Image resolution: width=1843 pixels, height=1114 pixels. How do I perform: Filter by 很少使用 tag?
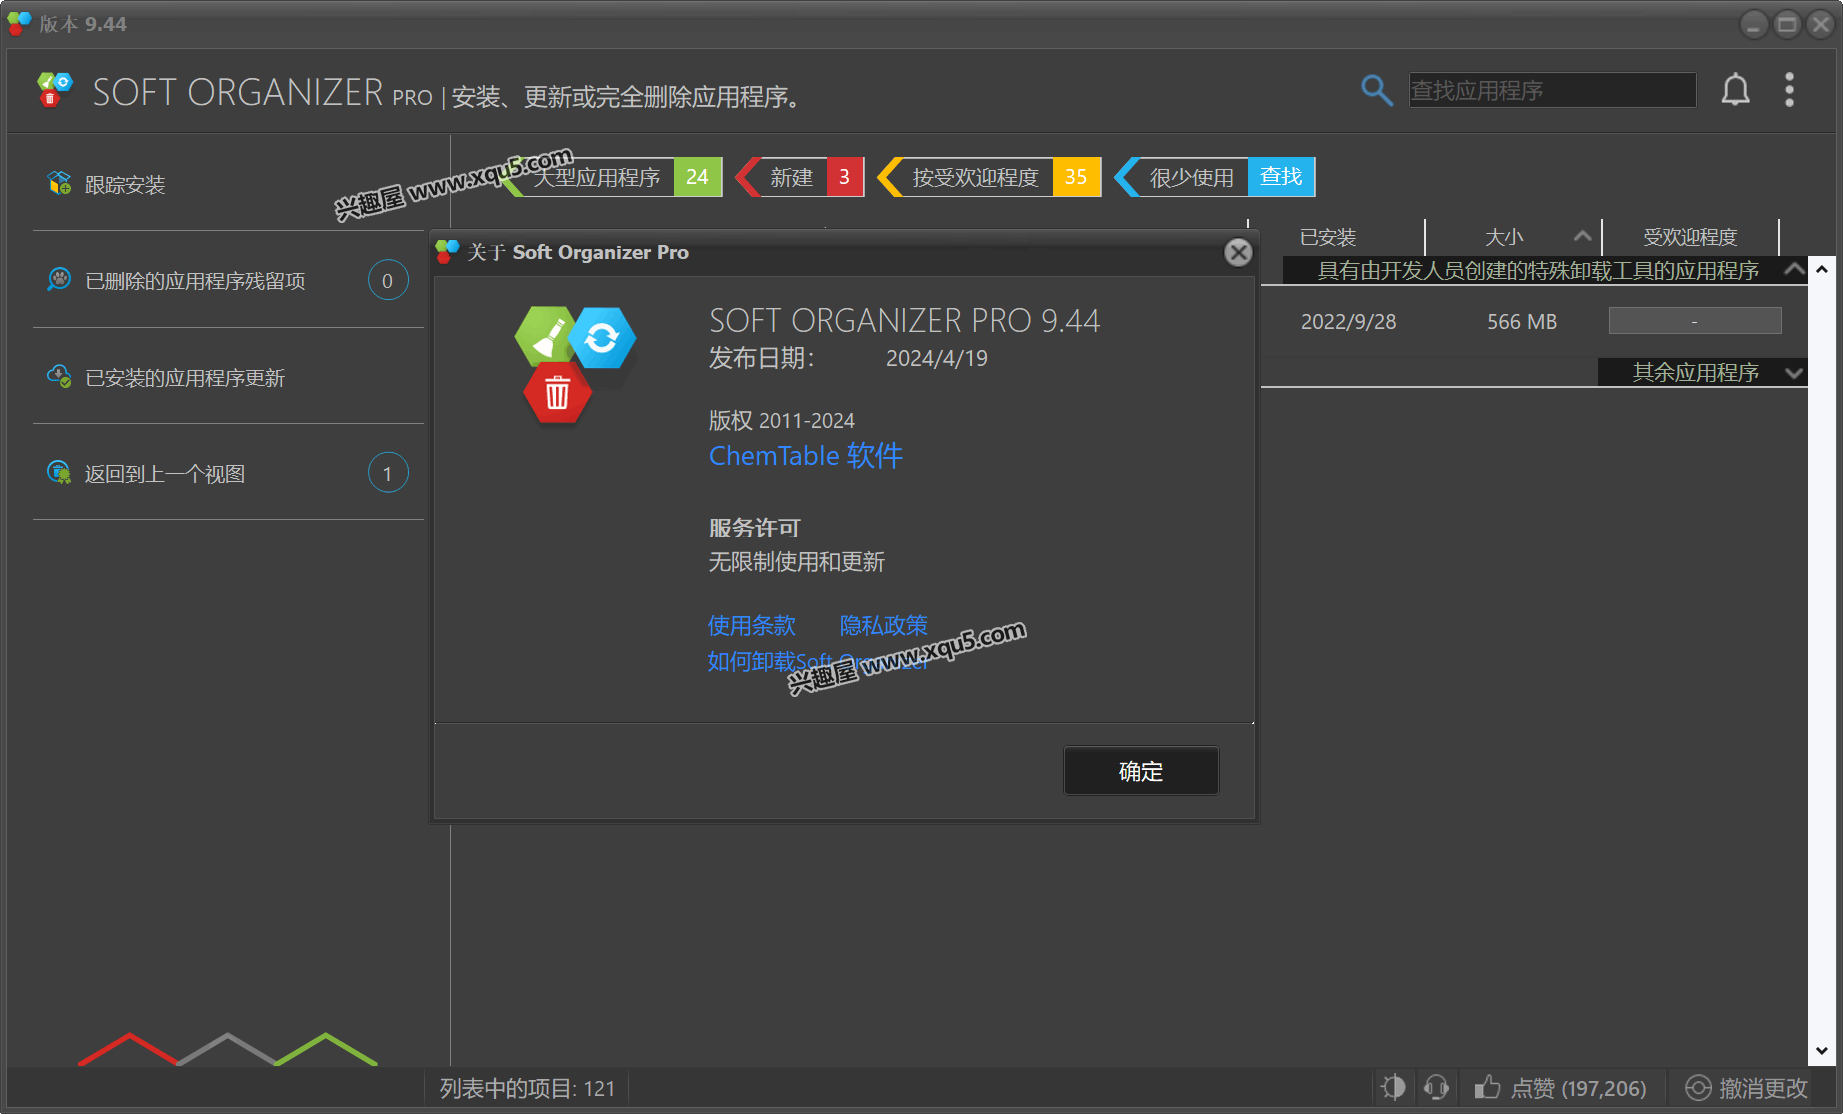pyautogui.click(x=1182, y=177)
